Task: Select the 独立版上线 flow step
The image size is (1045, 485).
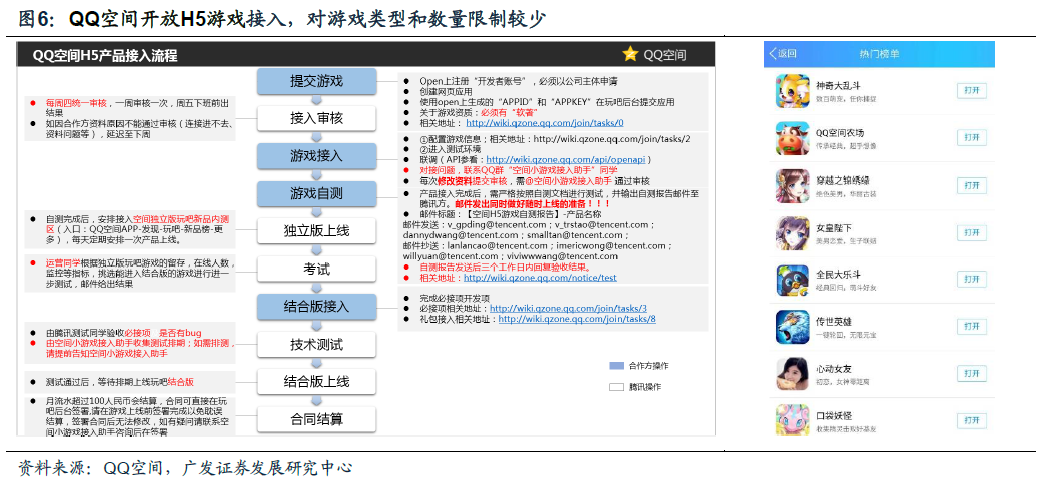Action: [x=316, y=231]
